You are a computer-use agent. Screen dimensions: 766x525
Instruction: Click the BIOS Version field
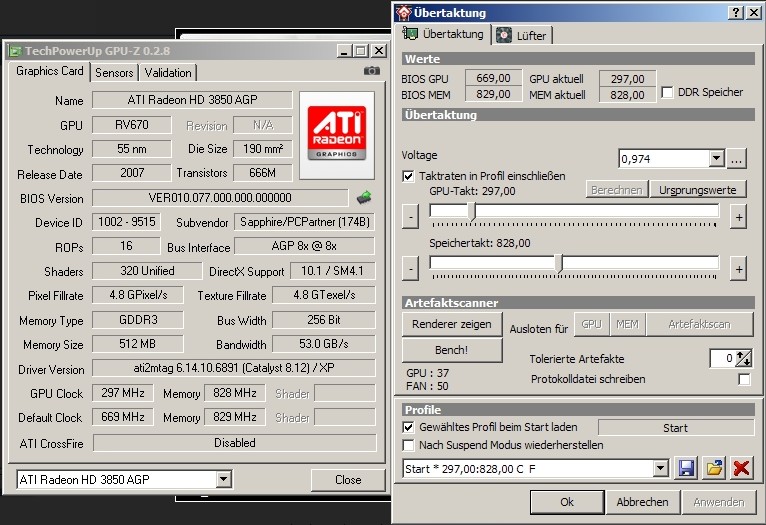coord(220,198)
